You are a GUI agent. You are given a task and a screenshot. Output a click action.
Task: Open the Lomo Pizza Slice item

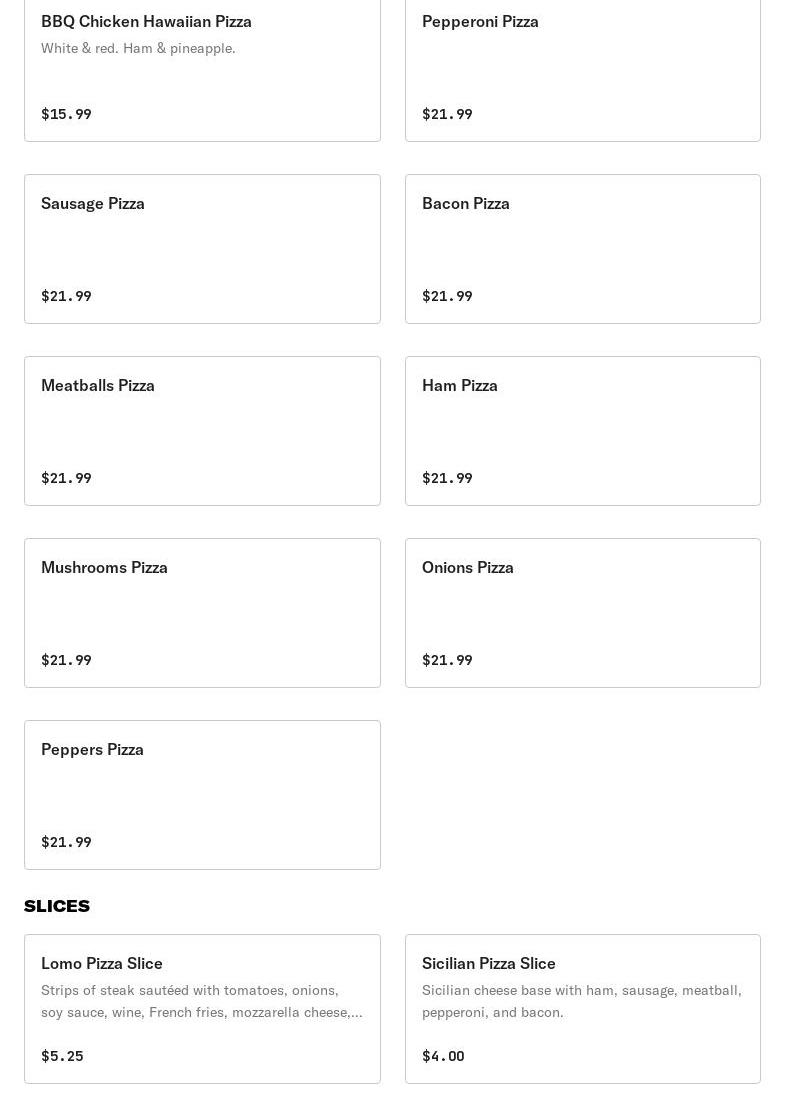(202, 1008)
